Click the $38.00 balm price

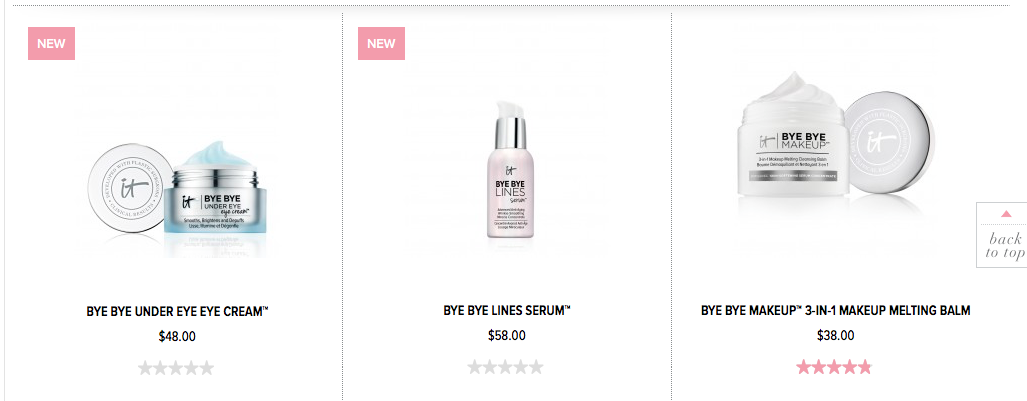pyautogui.click(x=835, y=337)
